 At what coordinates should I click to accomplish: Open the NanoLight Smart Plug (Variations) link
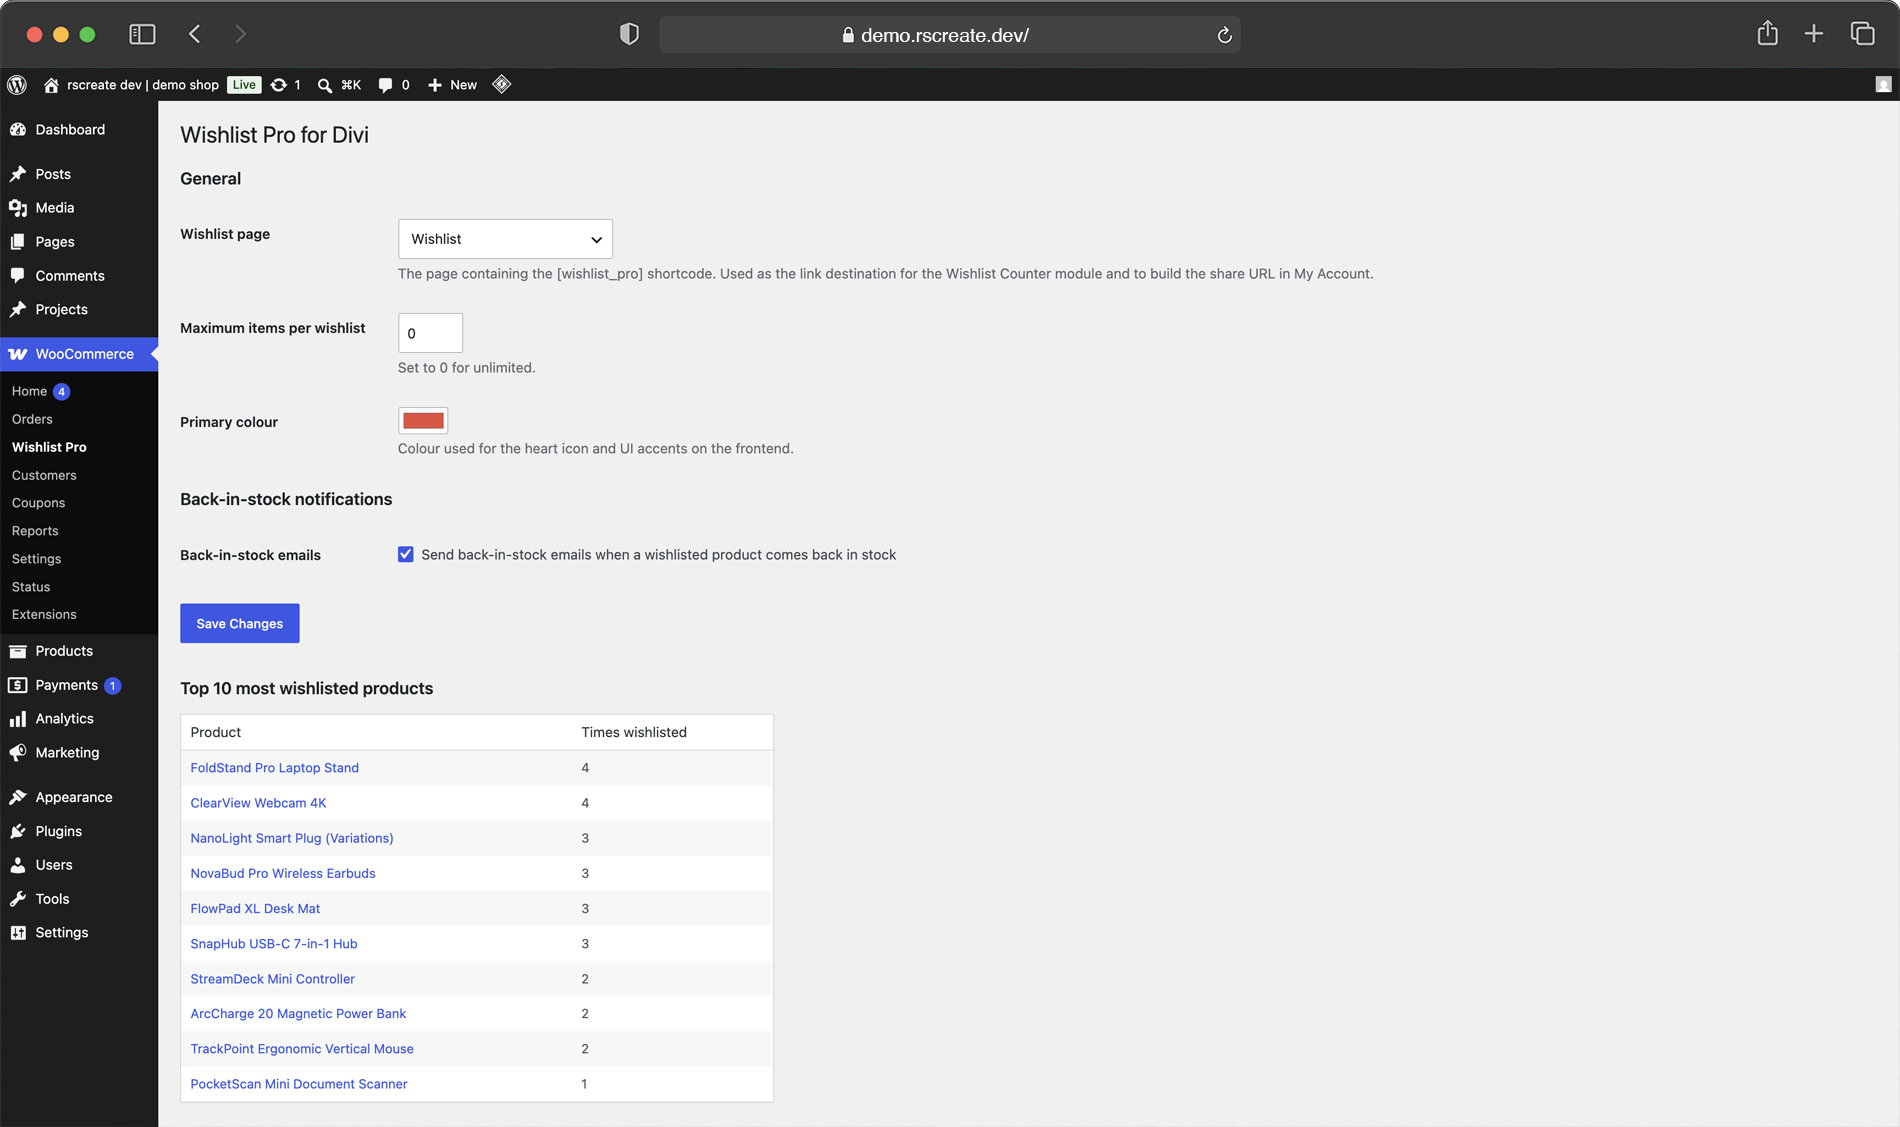292,838
